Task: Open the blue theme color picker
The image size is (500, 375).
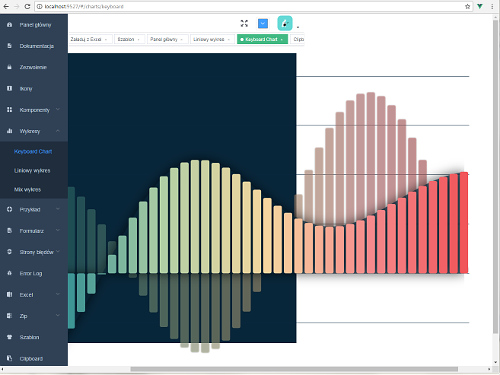Action: click(x=263, y=23)
